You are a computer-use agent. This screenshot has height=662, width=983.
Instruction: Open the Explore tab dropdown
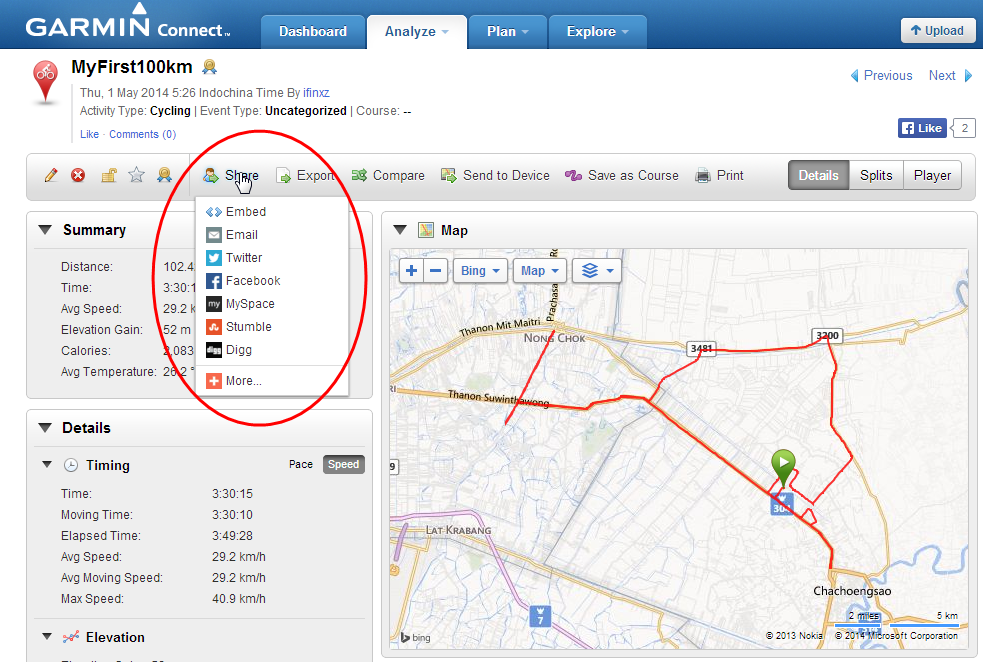[597, 31]
